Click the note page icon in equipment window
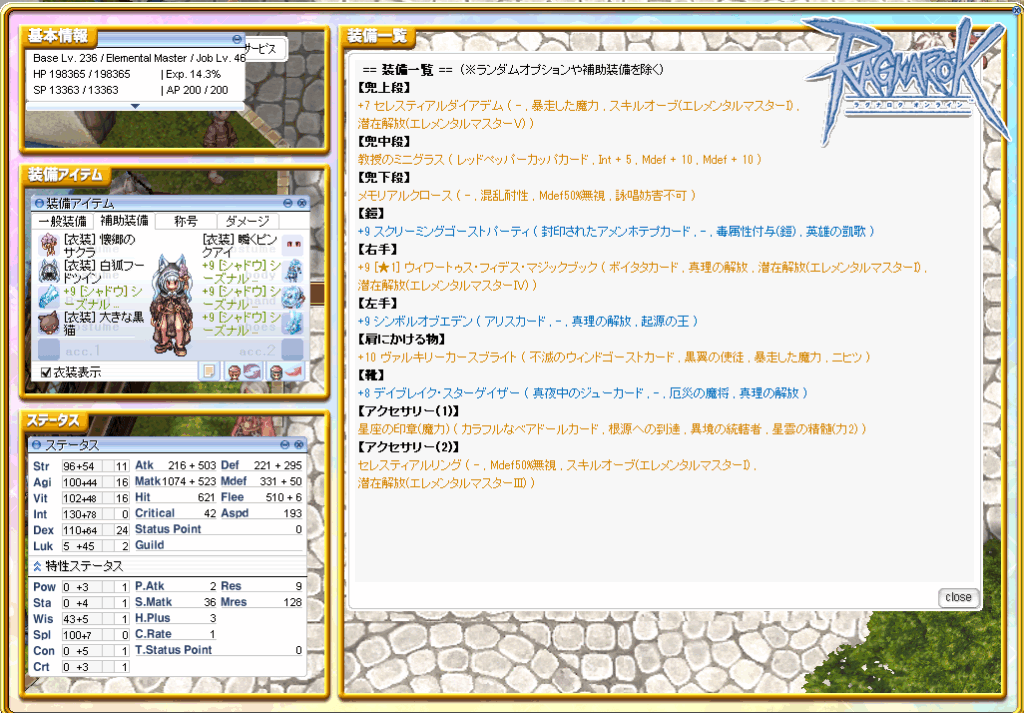 click(x=208, y=372)
